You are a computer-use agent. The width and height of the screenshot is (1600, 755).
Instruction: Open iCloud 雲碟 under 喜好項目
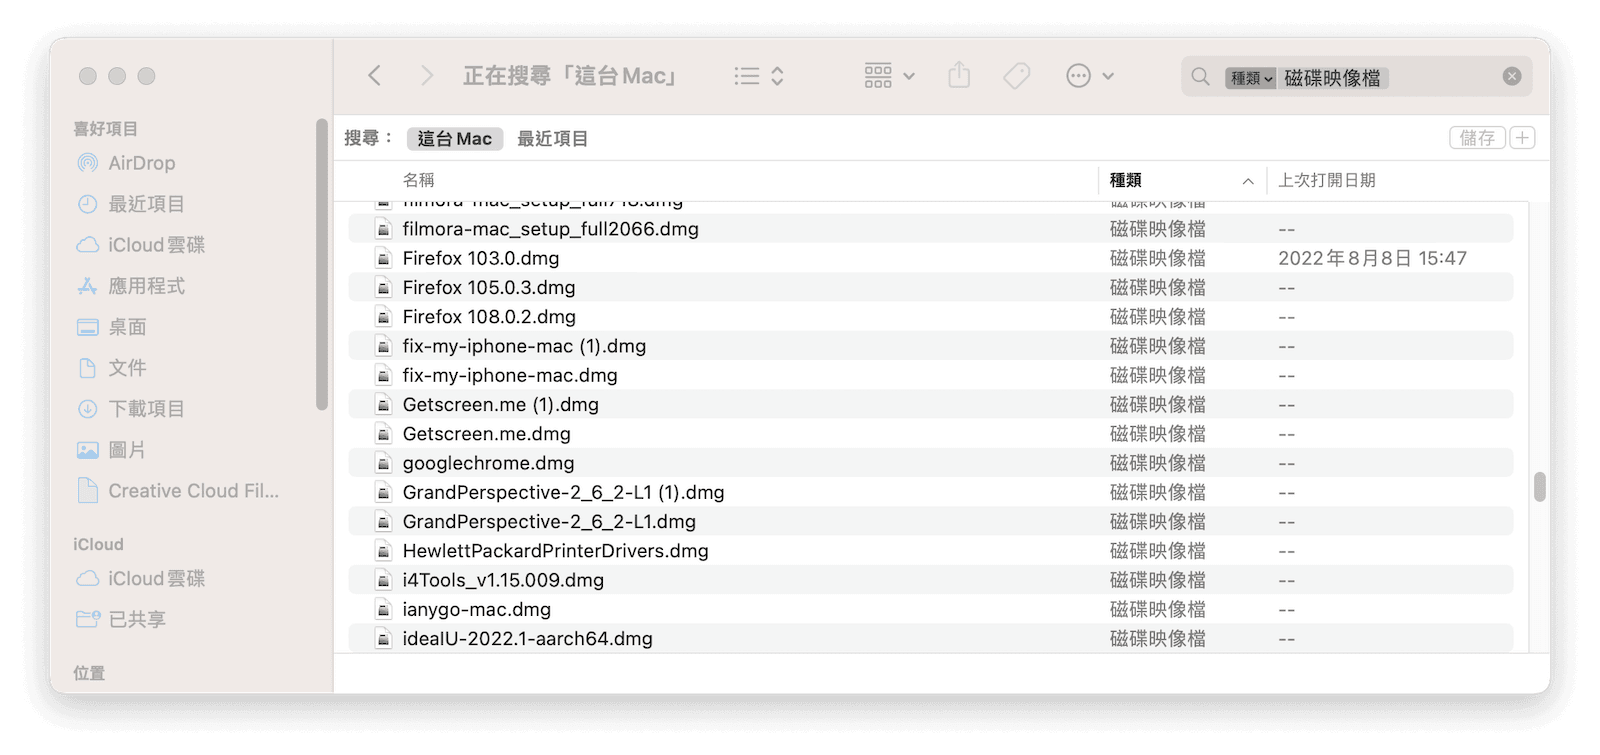156,245
